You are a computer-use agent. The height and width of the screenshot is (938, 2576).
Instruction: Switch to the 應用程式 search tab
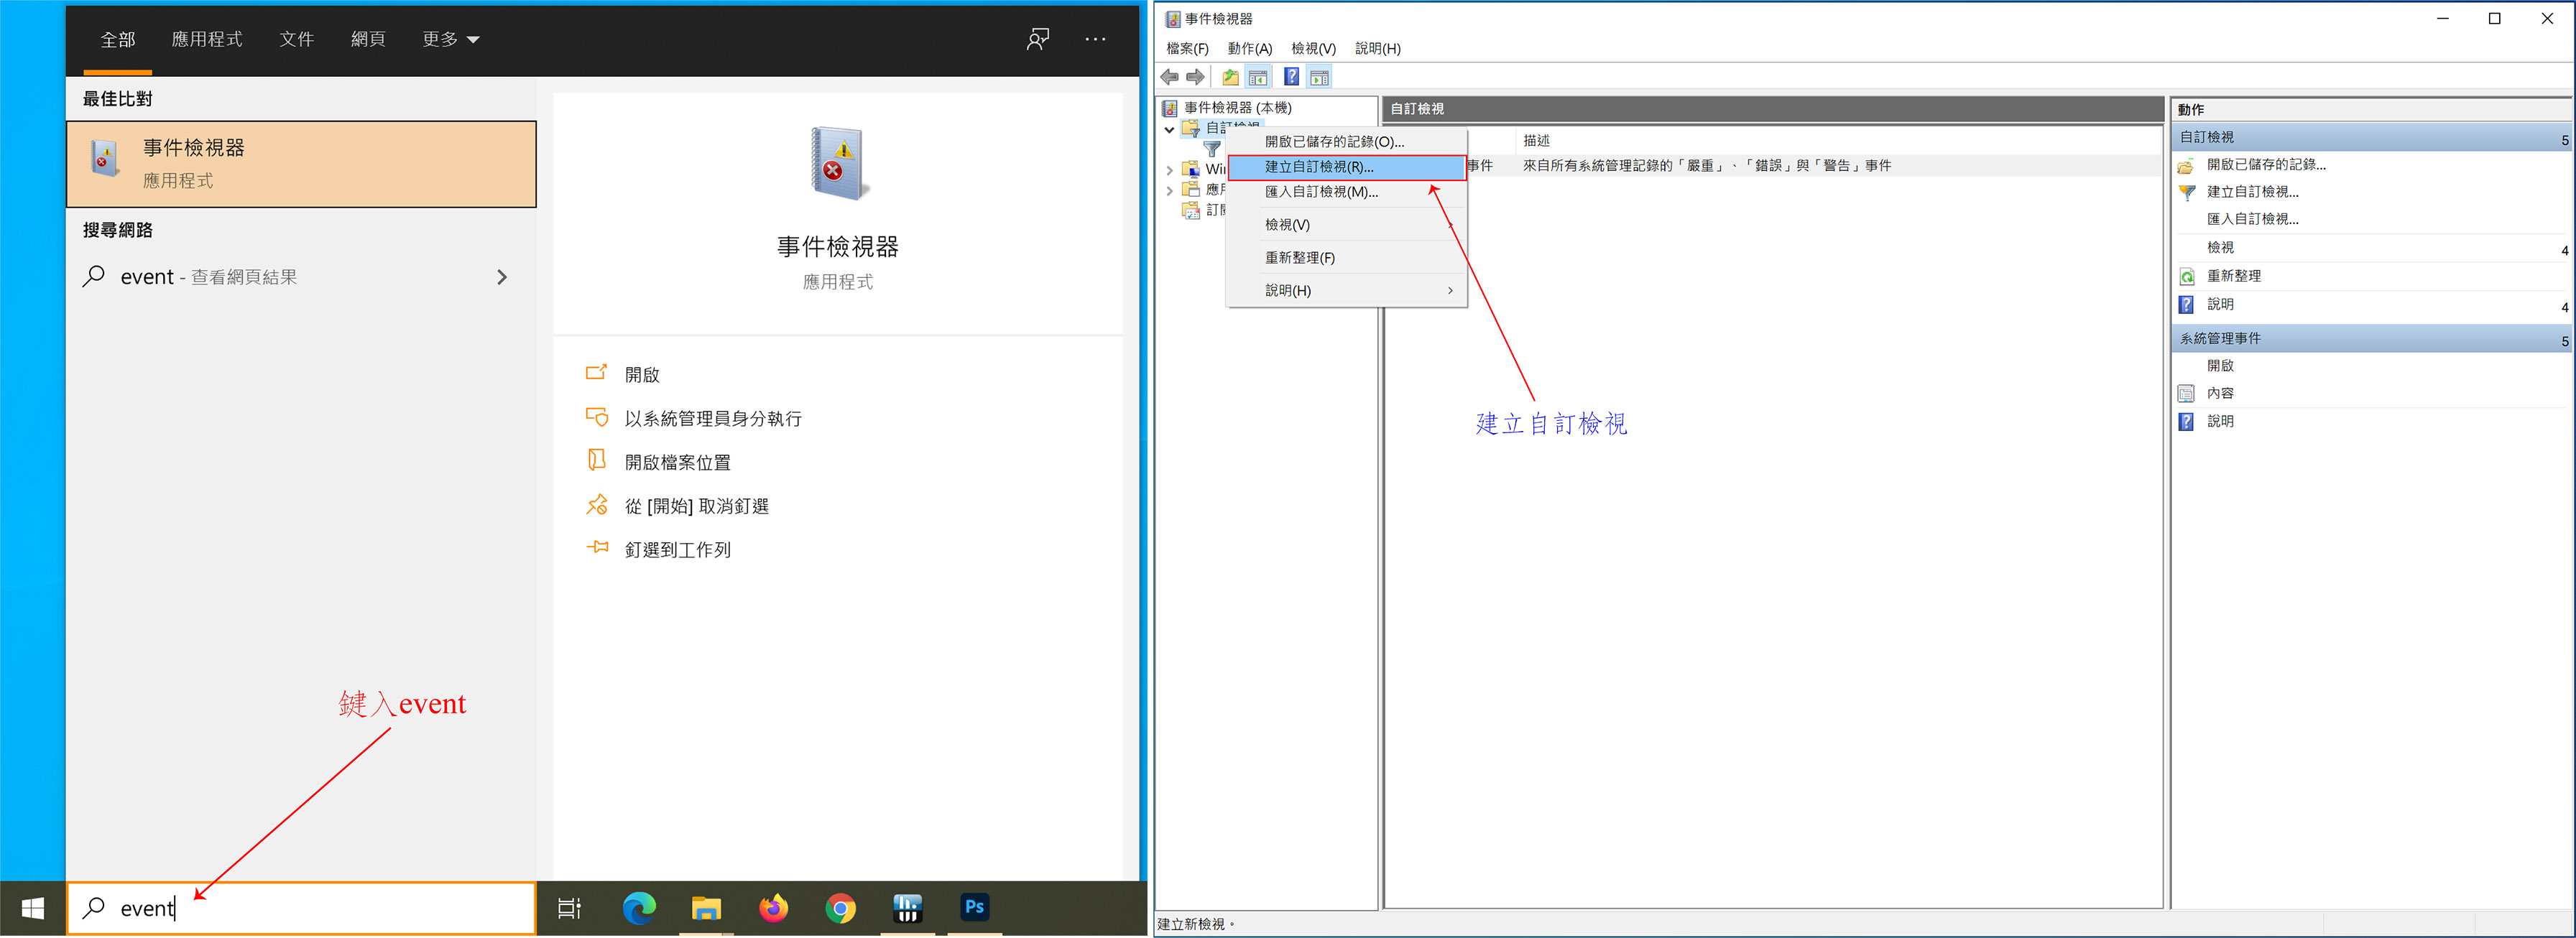(206, 39)
